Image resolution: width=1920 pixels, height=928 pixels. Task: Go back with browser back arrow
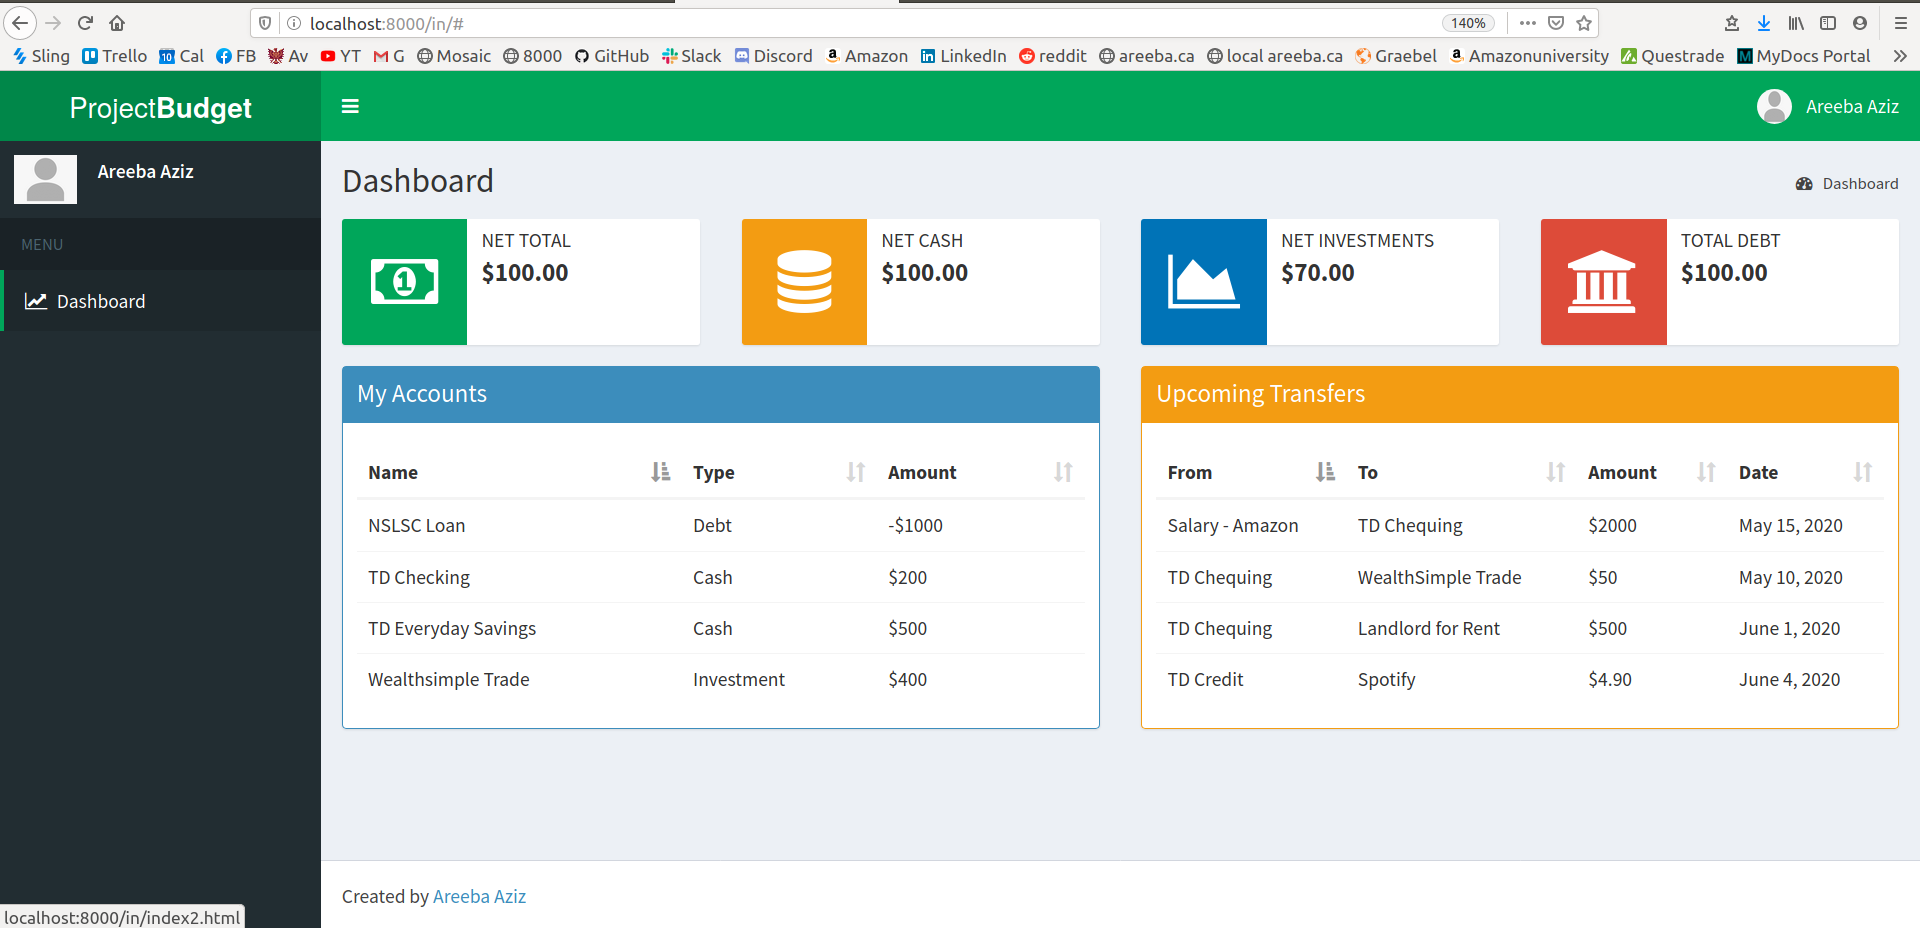coord(20,23)
